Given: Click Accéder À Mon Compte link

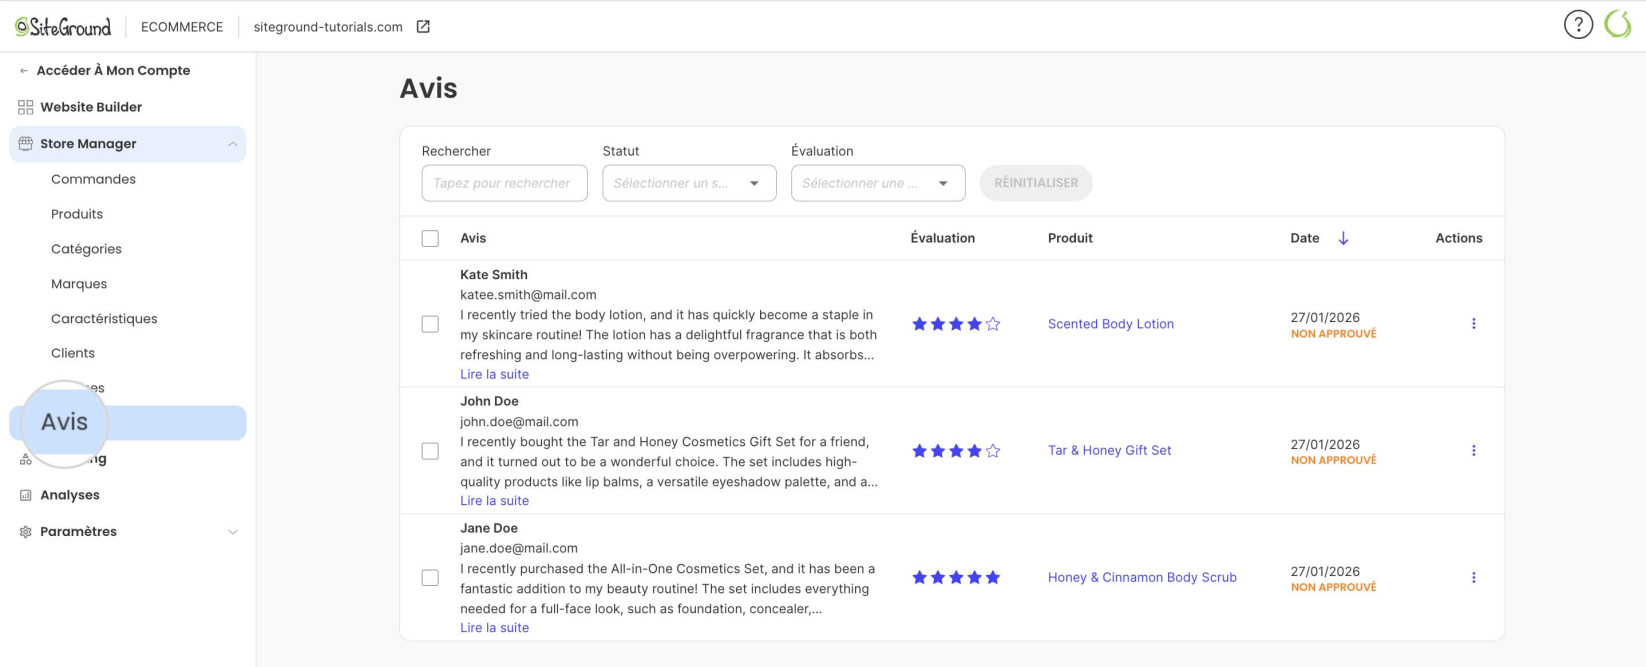Looking at the screenshot, I should [x=113, y=71].
